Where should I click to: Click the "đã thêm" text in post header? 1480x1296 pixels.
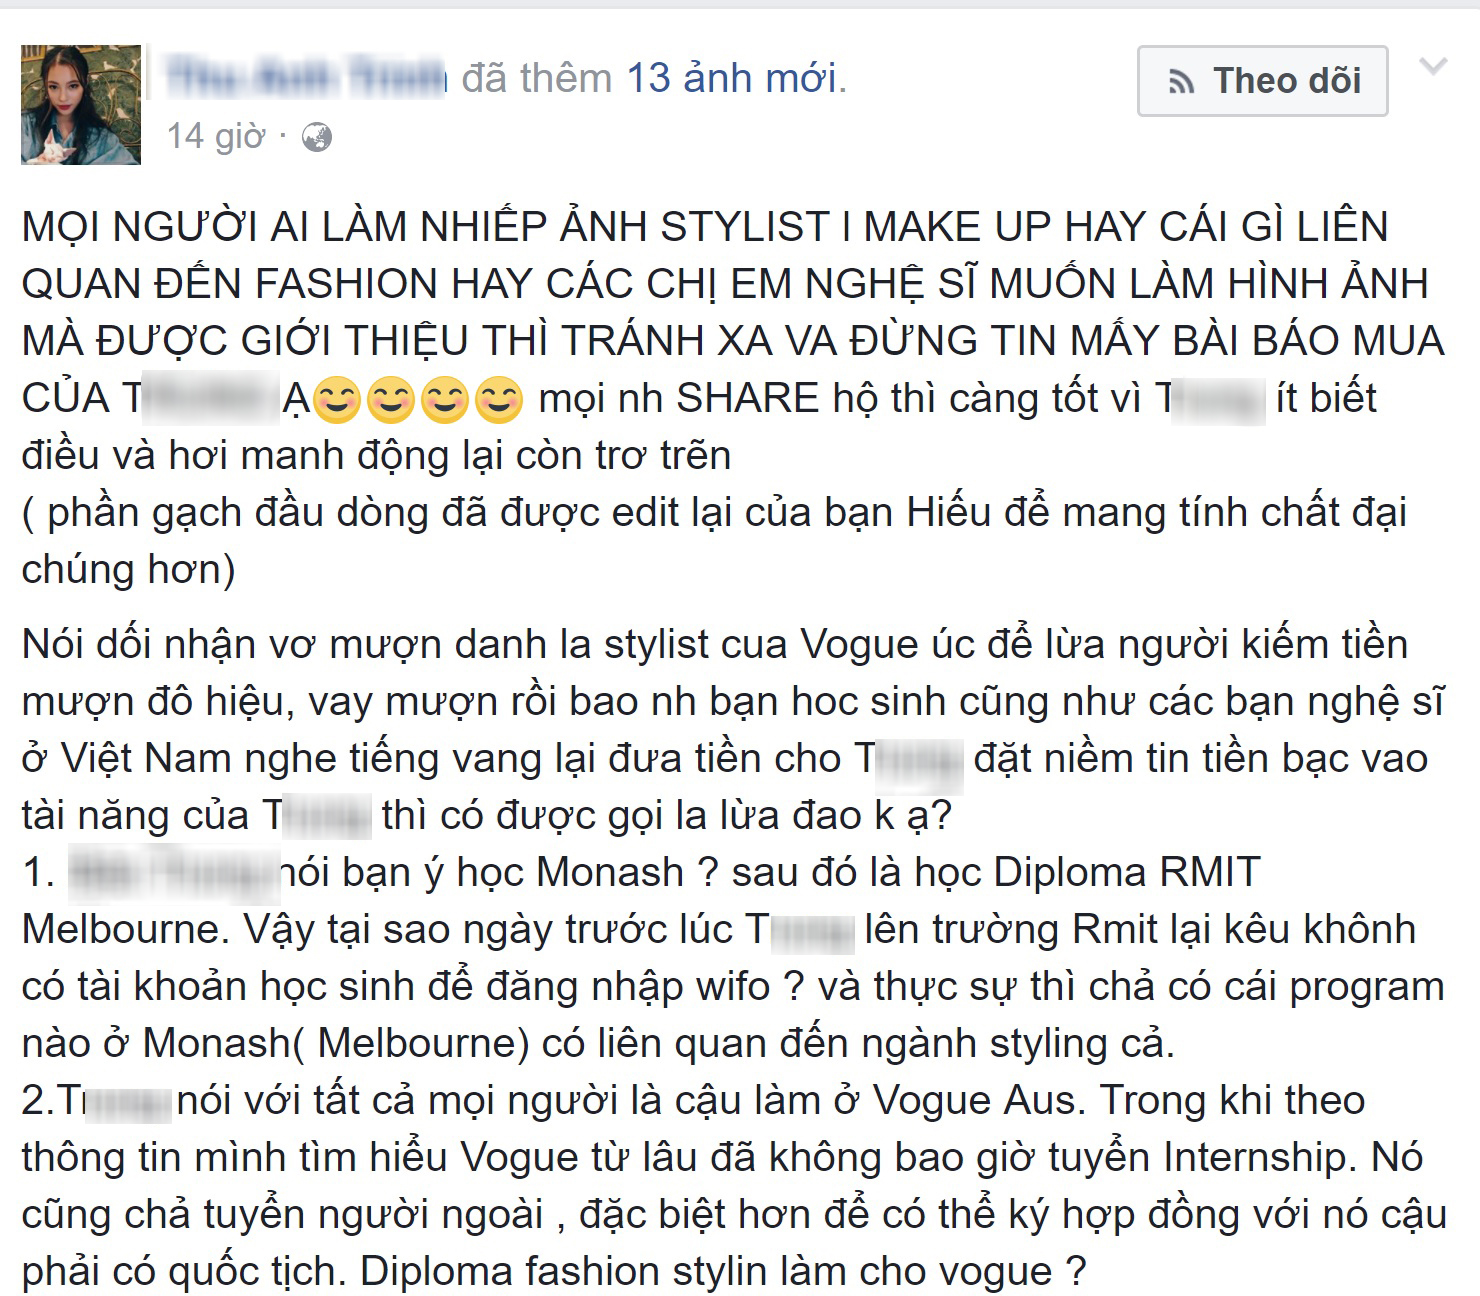tap(537, 78)
